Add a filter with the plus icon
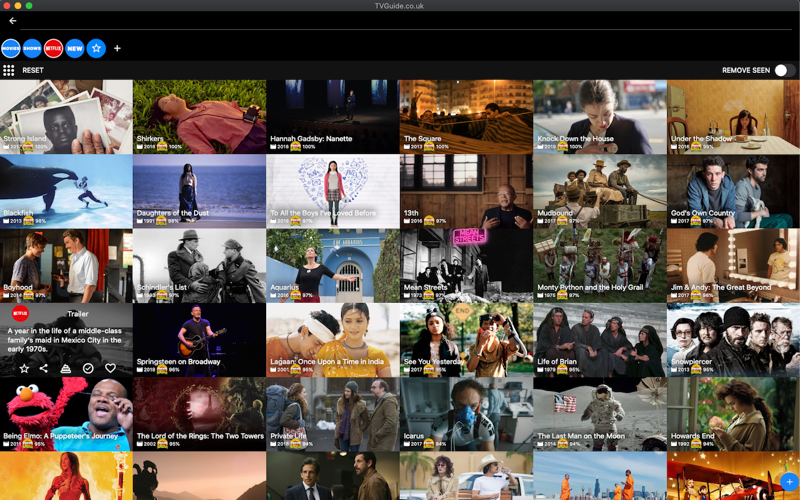 click(117, 48)
